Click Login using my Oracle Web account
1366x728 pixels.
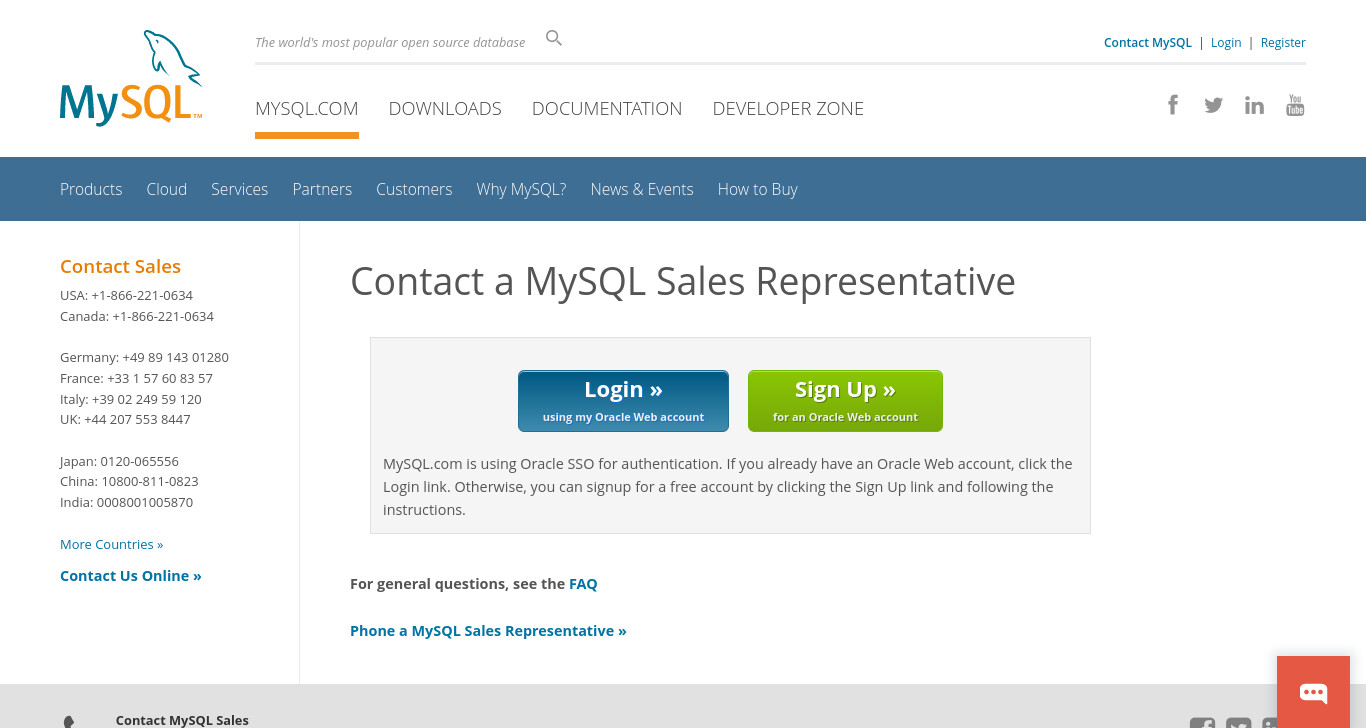click(x=623, y=401)
